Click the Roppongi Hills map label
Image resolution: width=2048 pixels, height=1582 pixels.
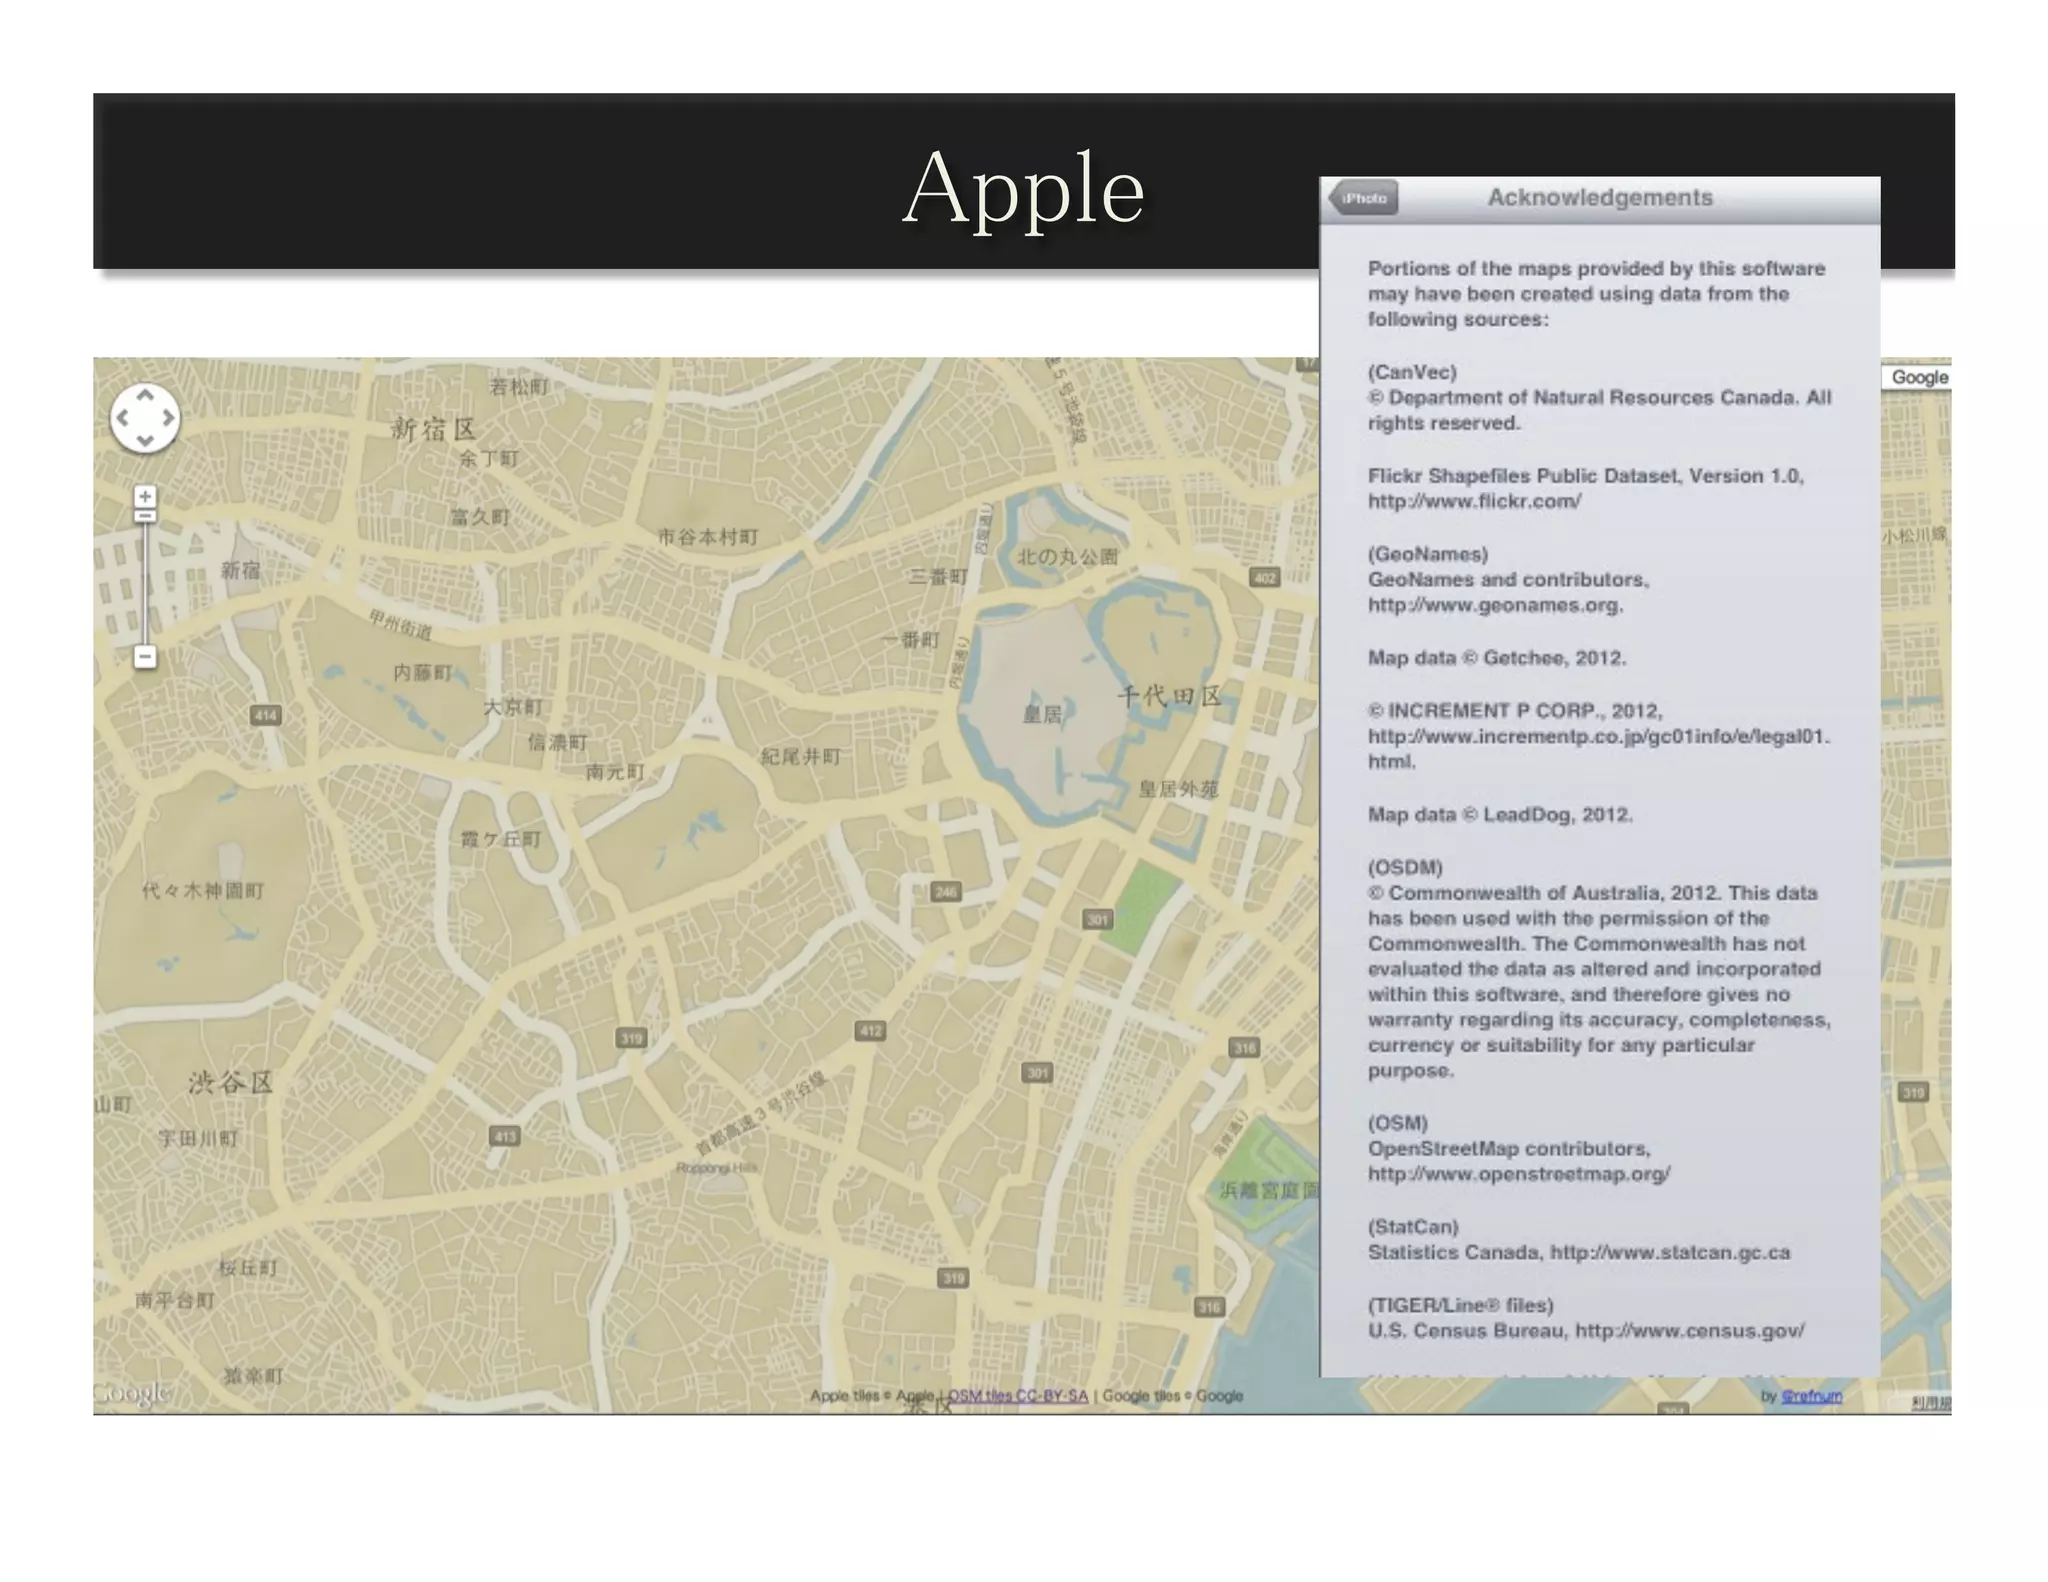717,1168
